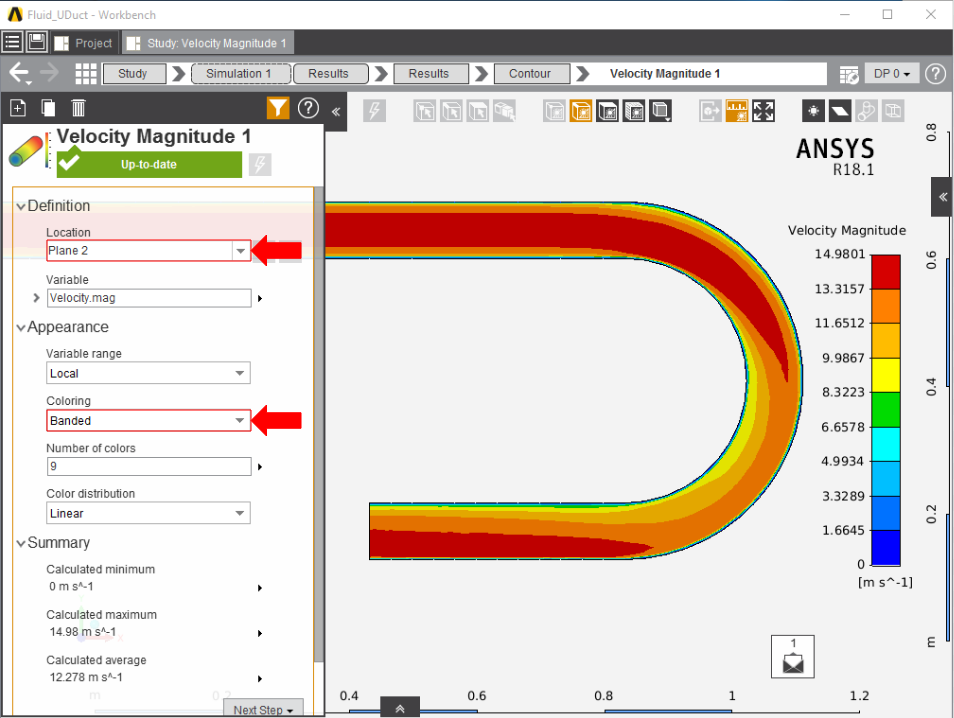Click the lightning update icon in viewport toolbar
This screenshot has width=954, height=718.
374,111
